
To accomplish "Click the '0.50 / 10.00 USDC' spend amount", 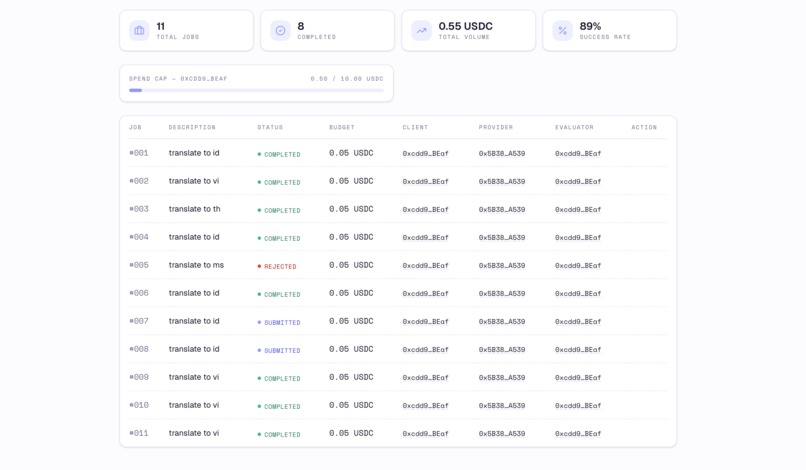I will tap(347, 79).
